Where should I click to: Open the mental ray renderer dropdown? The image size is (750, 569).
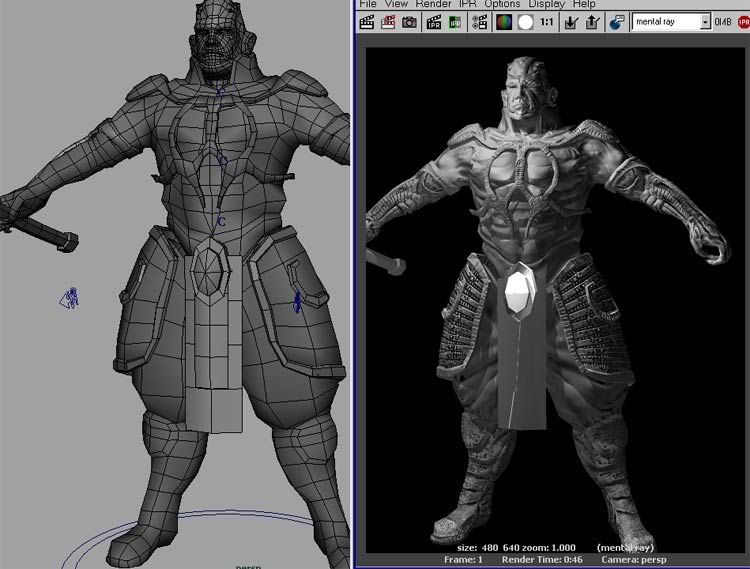(705, 22)
